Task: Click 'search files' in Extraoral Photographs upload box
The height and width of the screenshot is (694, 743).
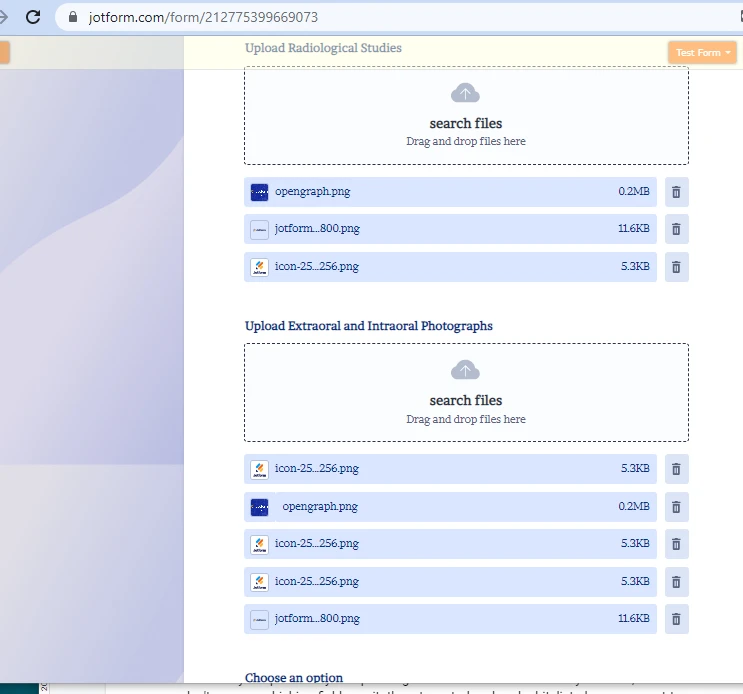Action: coord(465,401)
